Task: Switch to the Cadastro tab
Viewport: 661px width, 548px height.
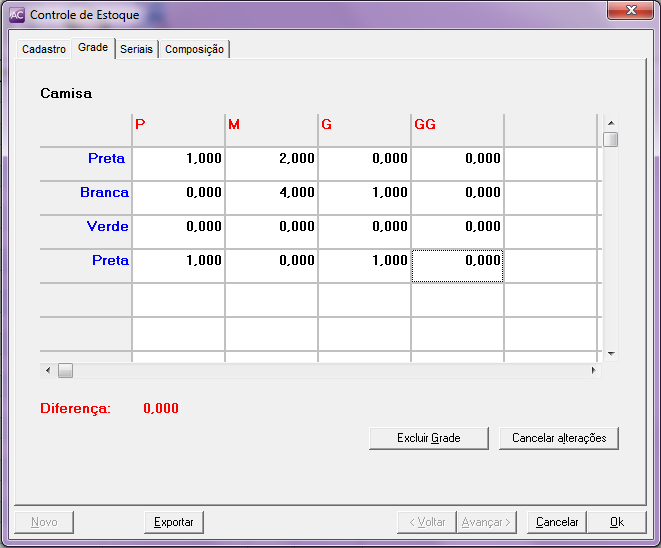Action: [44, 49]
